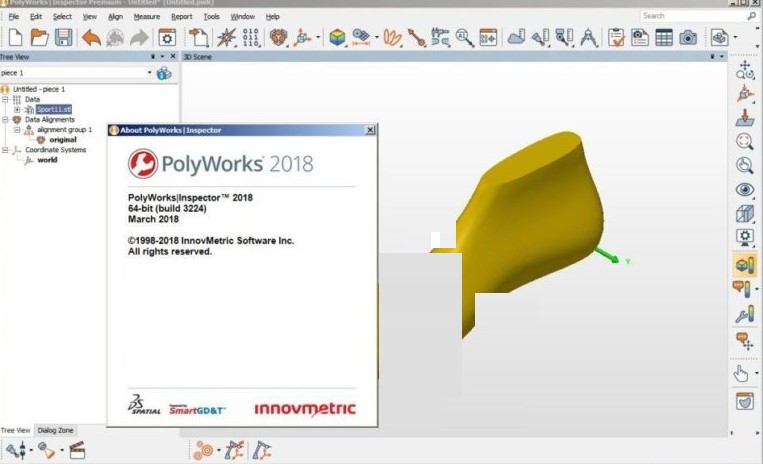Screen dimensions: 763x464
Task: Click the eye view icon in the right toolbar
Action: pos(745,189)
